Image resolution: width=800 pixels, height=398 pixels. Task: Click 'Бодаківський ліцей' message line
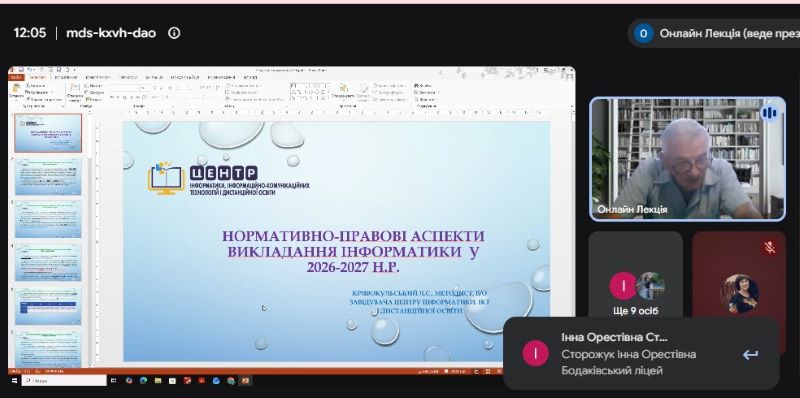(x=612, y=370)
